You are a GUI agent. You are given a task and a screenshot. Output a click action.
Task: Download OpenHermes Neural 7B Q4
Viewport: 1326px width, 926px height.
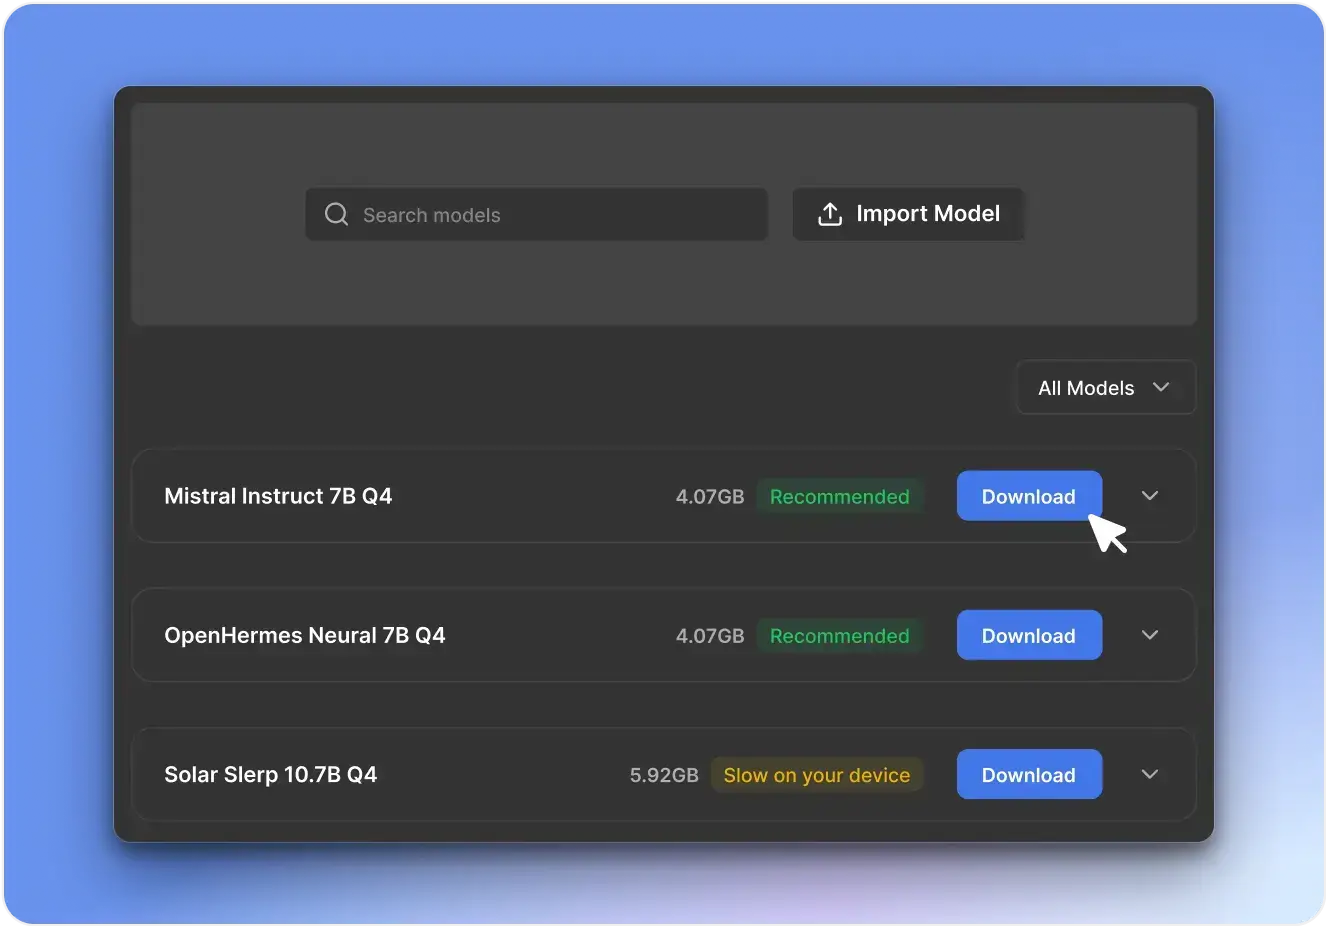1028,635
